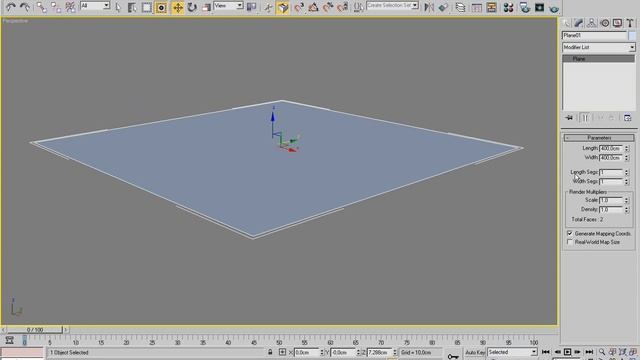Activate the Select and Rotate tool
640x360 pixels.
192,7
